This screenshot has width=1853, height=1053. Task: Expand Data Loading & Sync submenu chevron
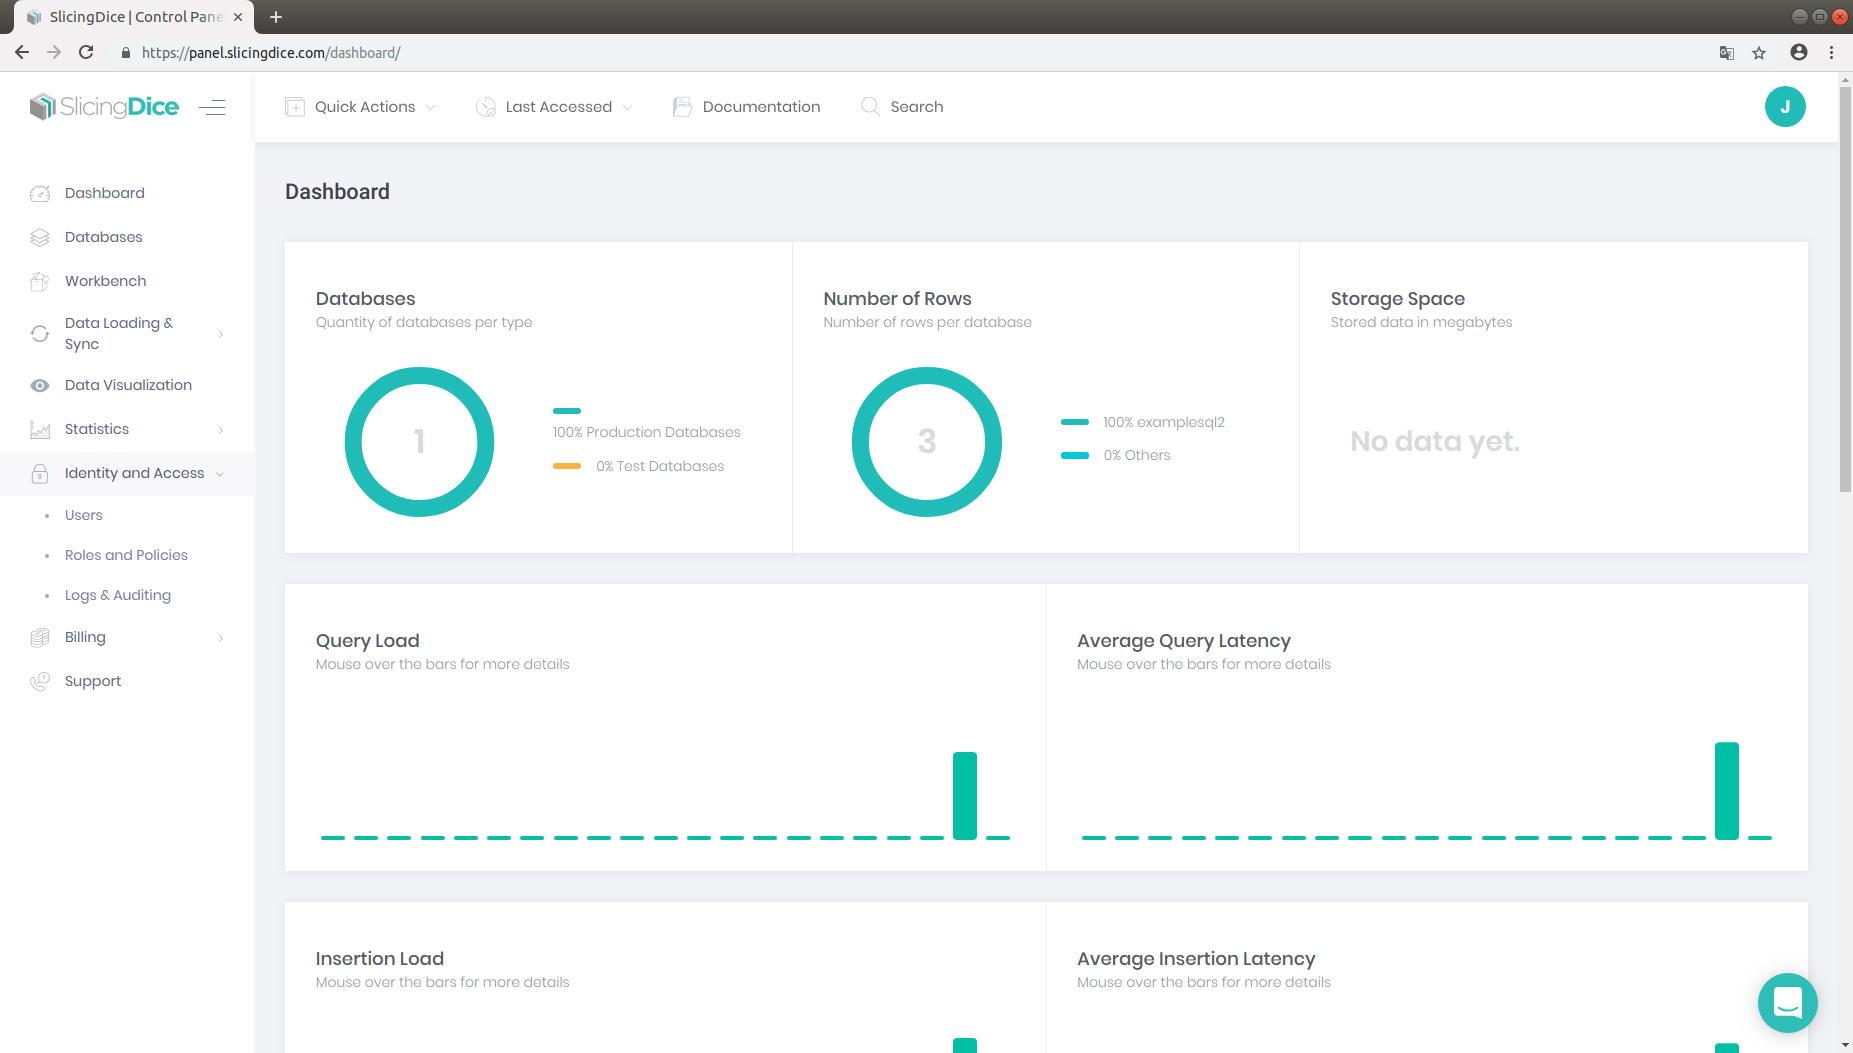(220, 334)
